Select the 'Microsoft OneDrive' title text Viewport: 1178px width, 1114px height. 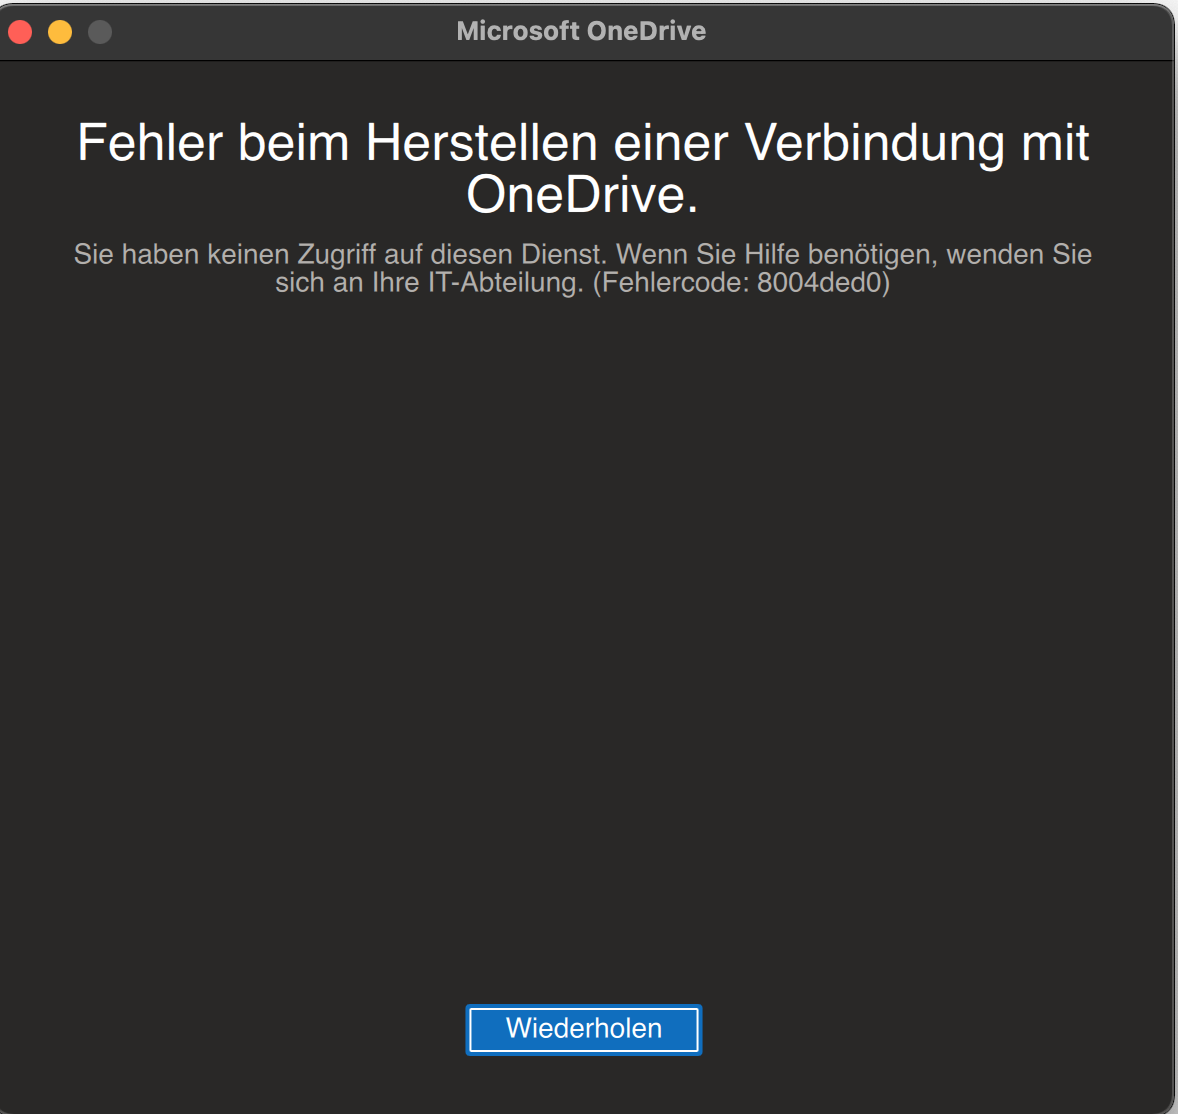point(581,31)
